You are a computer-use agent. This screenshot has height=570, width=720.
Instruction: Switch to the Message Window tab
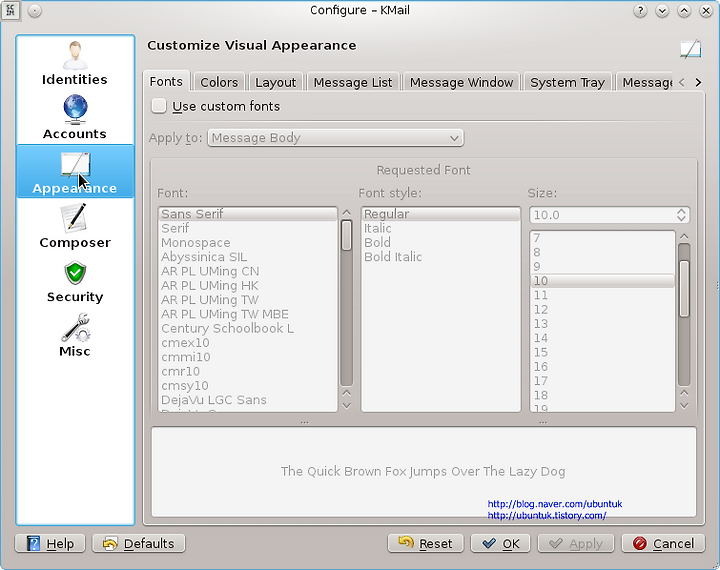tap(461, 82)
